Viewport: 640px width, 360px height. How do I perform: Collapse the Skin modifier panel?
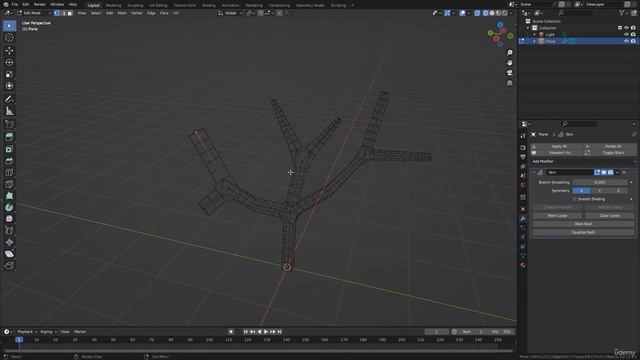click(x=534, y=173)
